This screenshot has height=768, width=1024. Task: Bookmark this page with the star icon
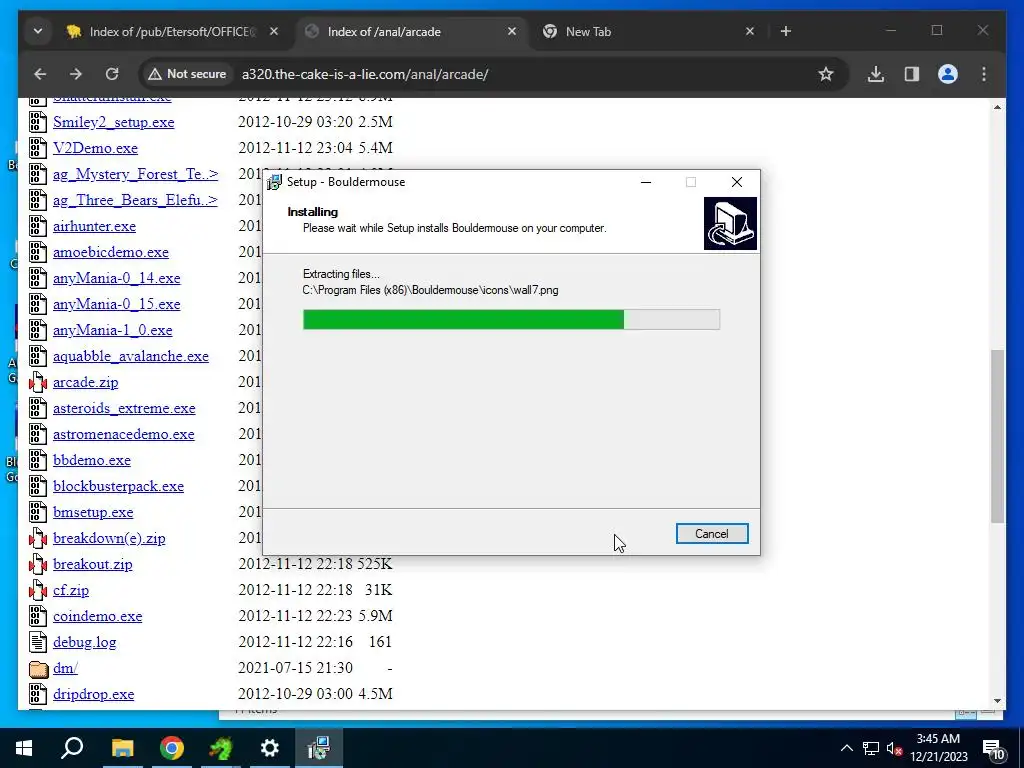point(825,74)
